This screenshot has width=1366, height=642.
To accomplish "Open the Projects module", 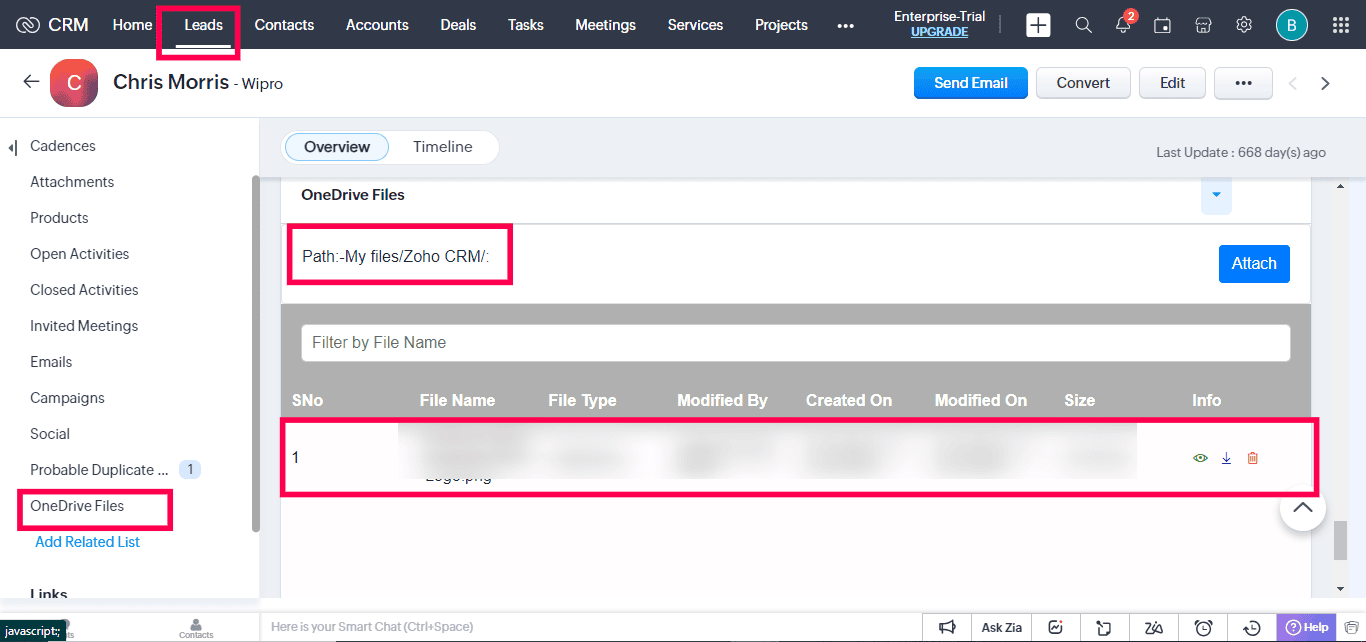I will 781,25.
